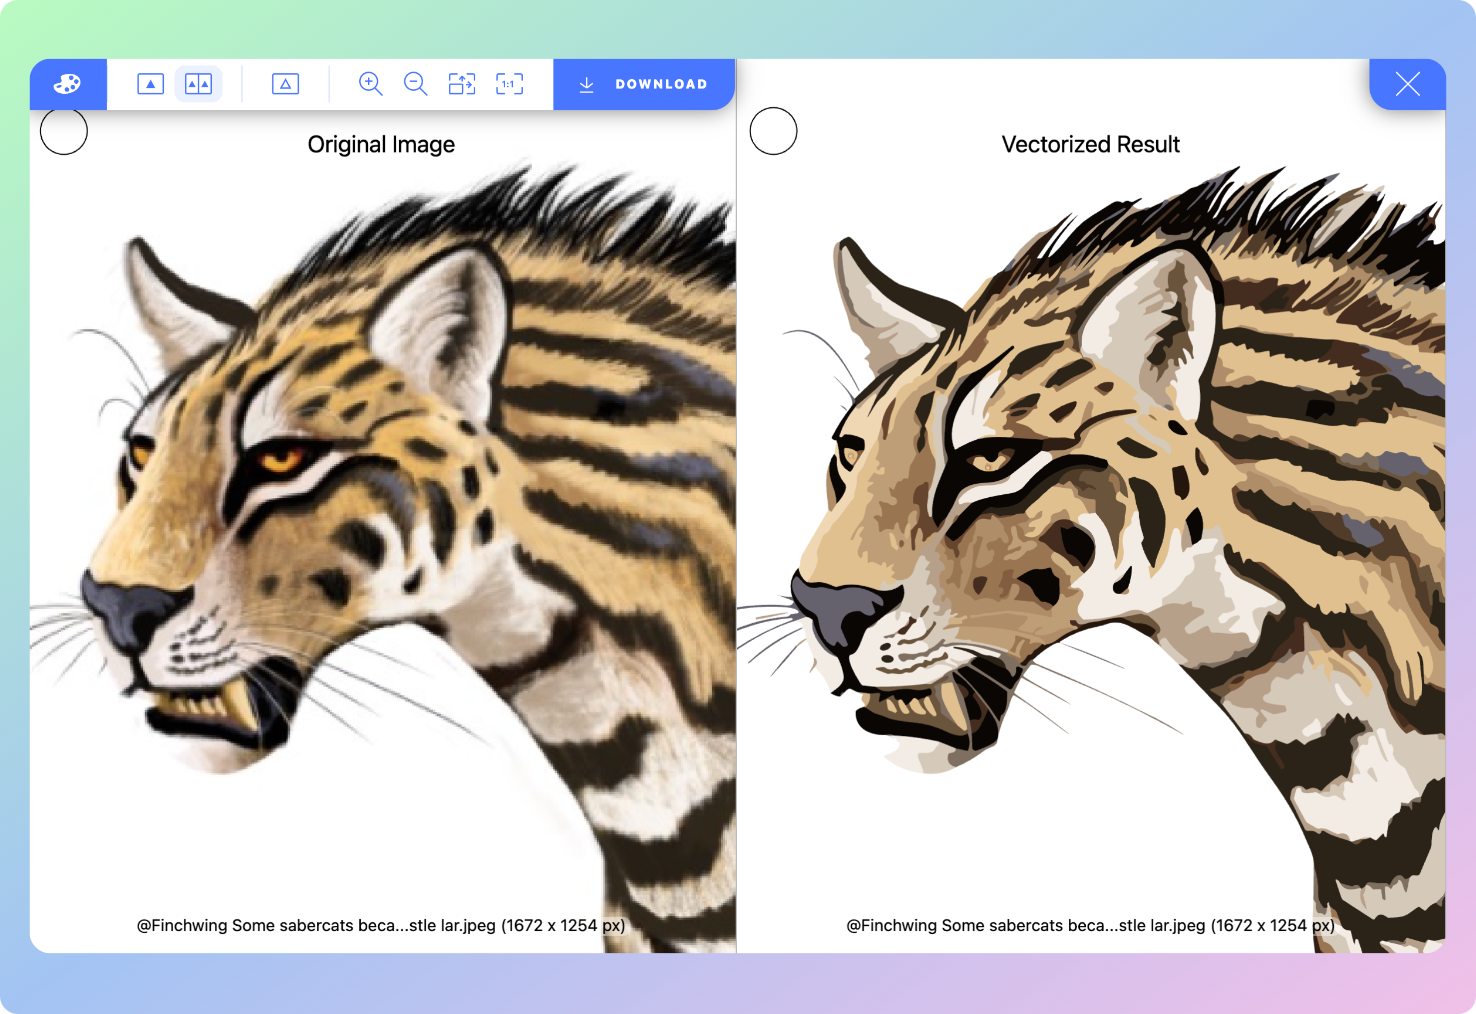The height and width of the screenshot is (1014, 1476).
Task: Click the Download button
Action: [660, 84]
